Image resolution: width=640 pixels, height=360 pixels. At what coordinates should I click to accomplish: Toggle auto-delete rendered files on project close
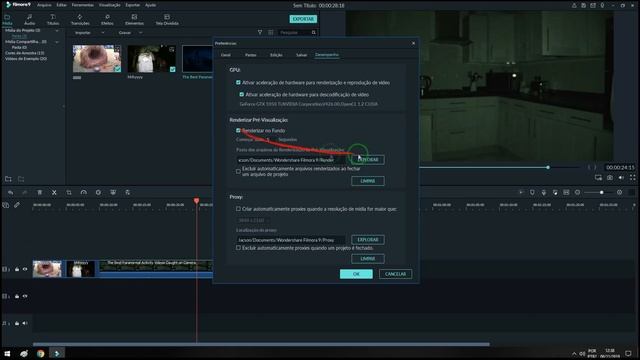point(238,171)
